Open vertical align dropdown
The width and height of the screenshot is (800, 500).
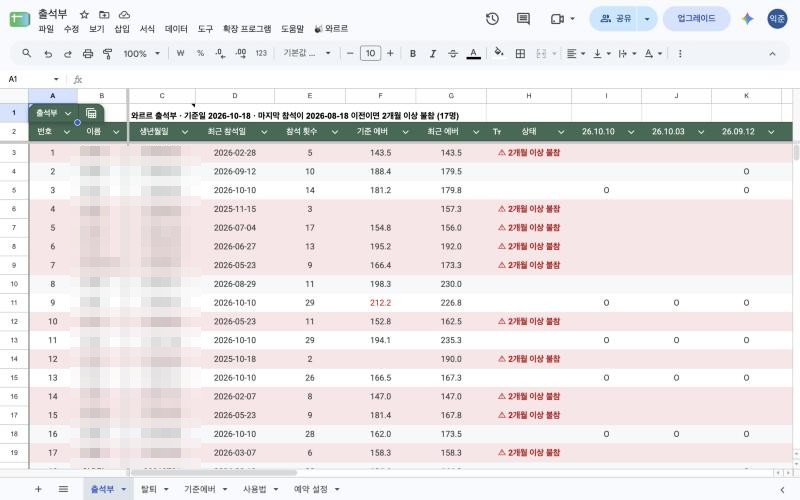[x=602, y=53]
